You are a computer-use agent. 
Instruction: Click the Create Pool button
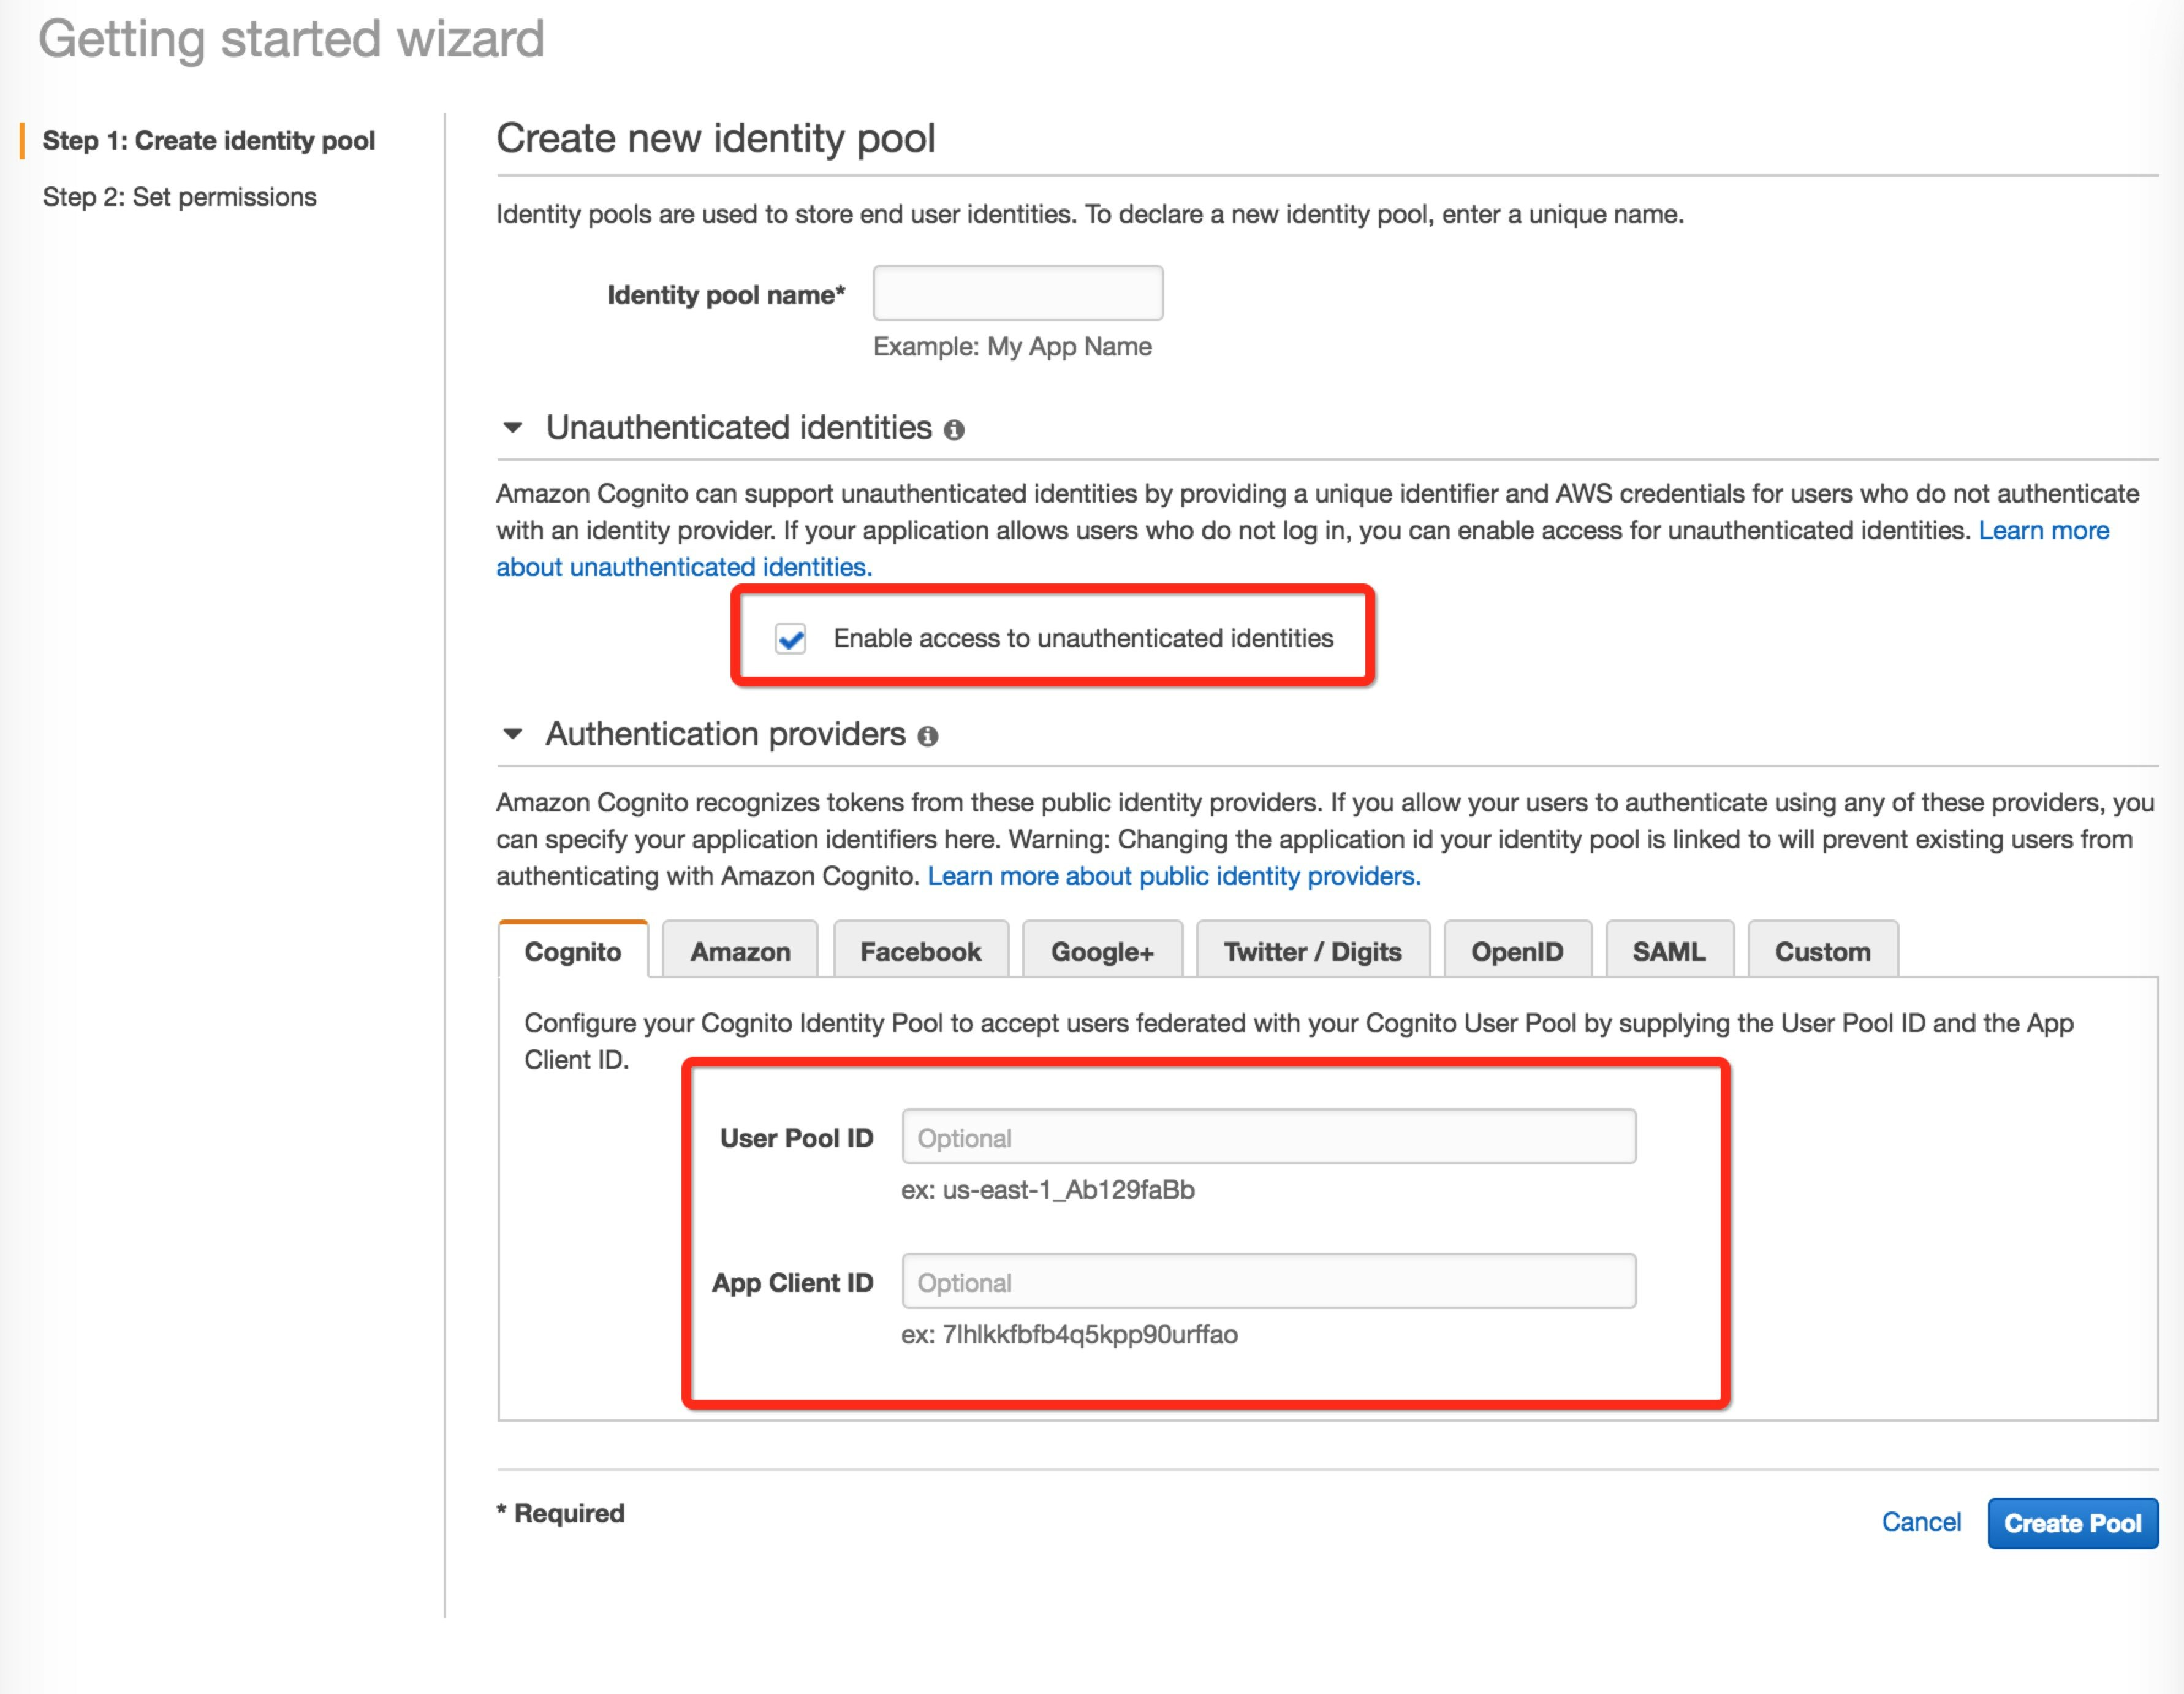point(2072,1523)
